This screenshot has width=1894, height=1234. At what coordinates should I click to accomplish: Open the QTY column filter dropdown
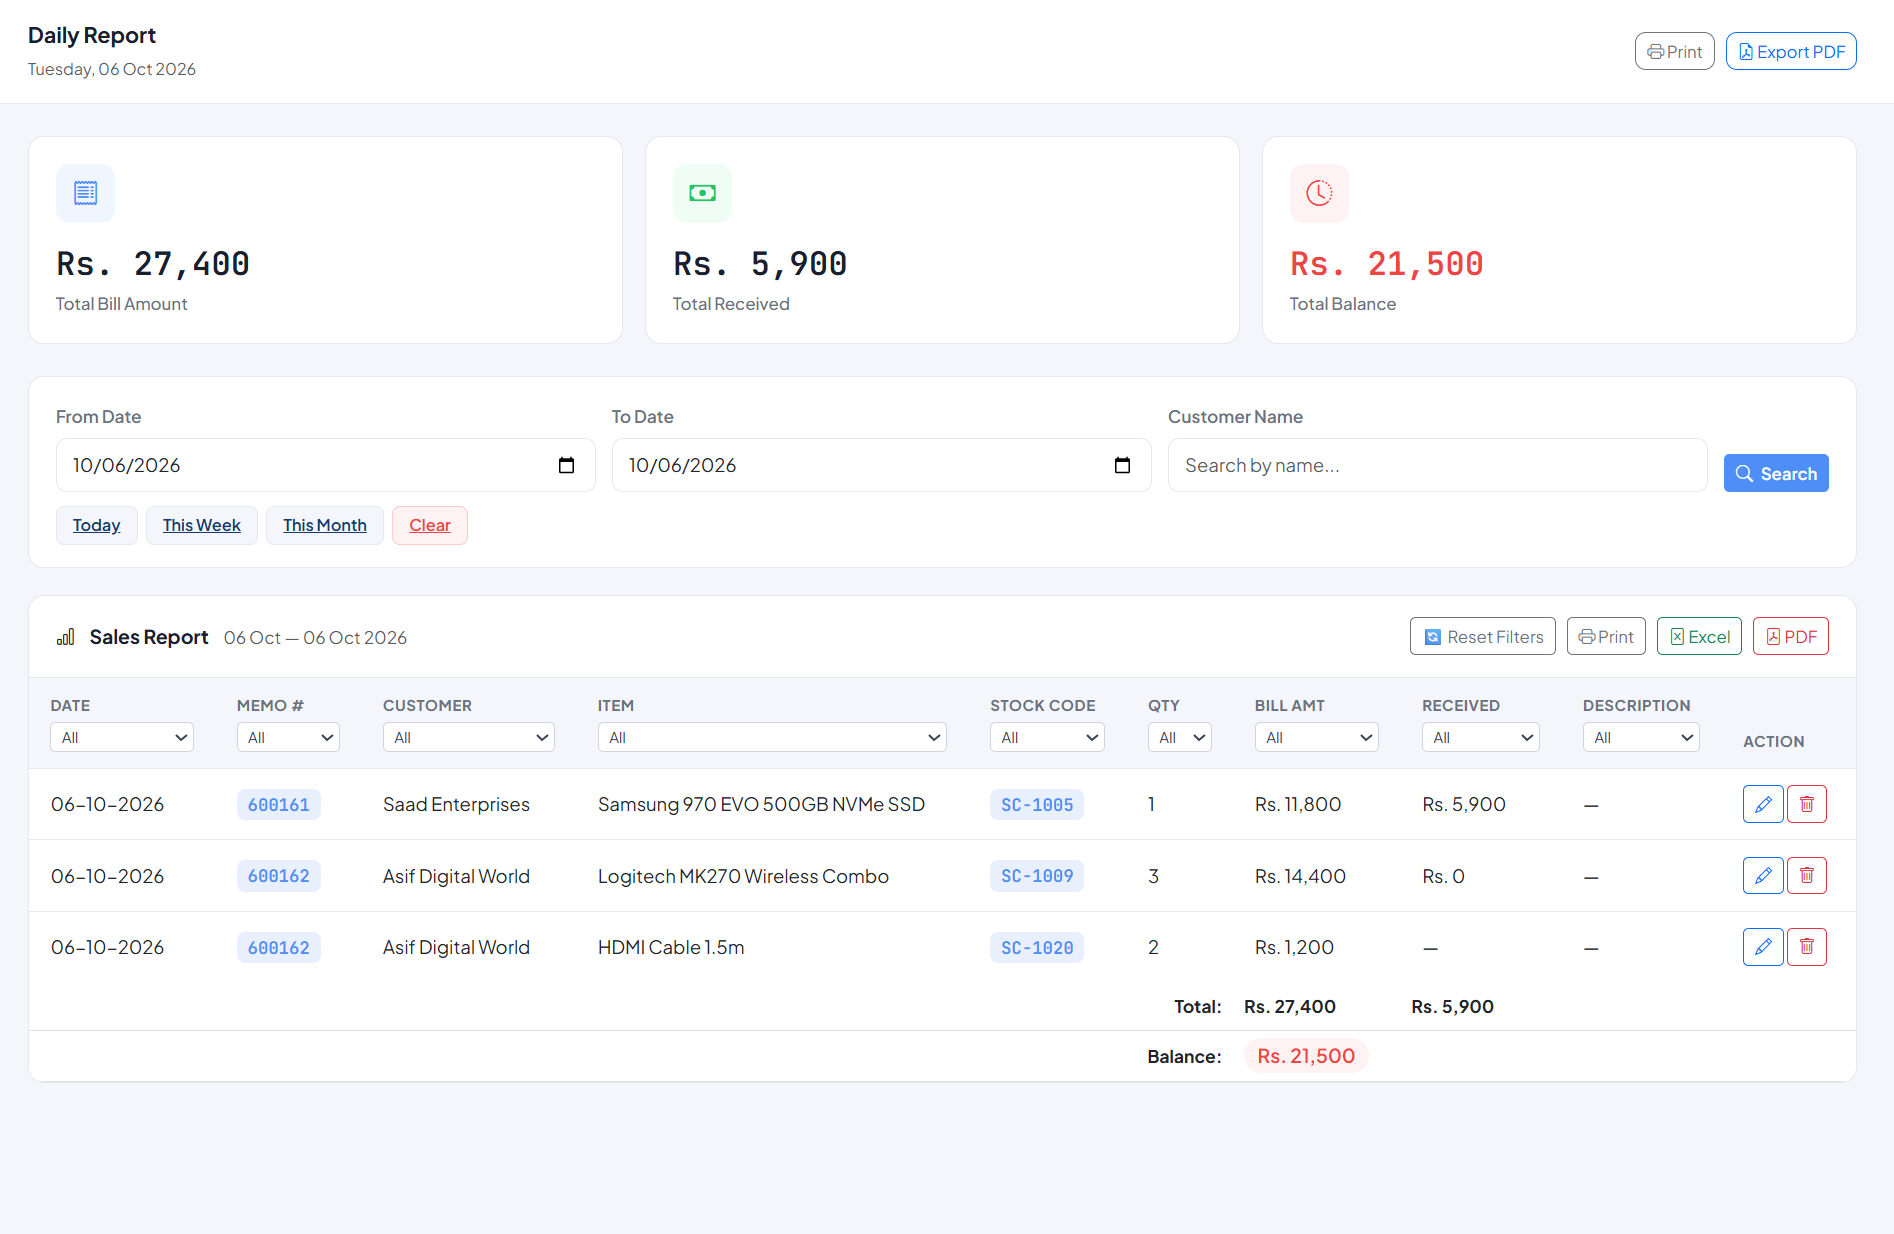(1180, 737)
